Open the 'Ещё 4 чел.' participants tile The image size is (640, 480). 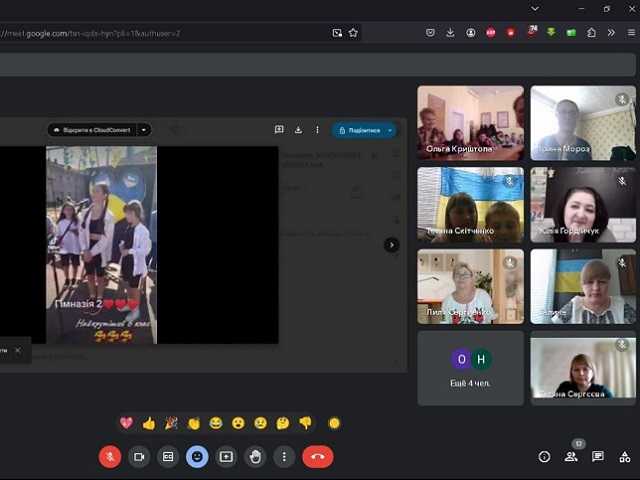coord(470,368)
